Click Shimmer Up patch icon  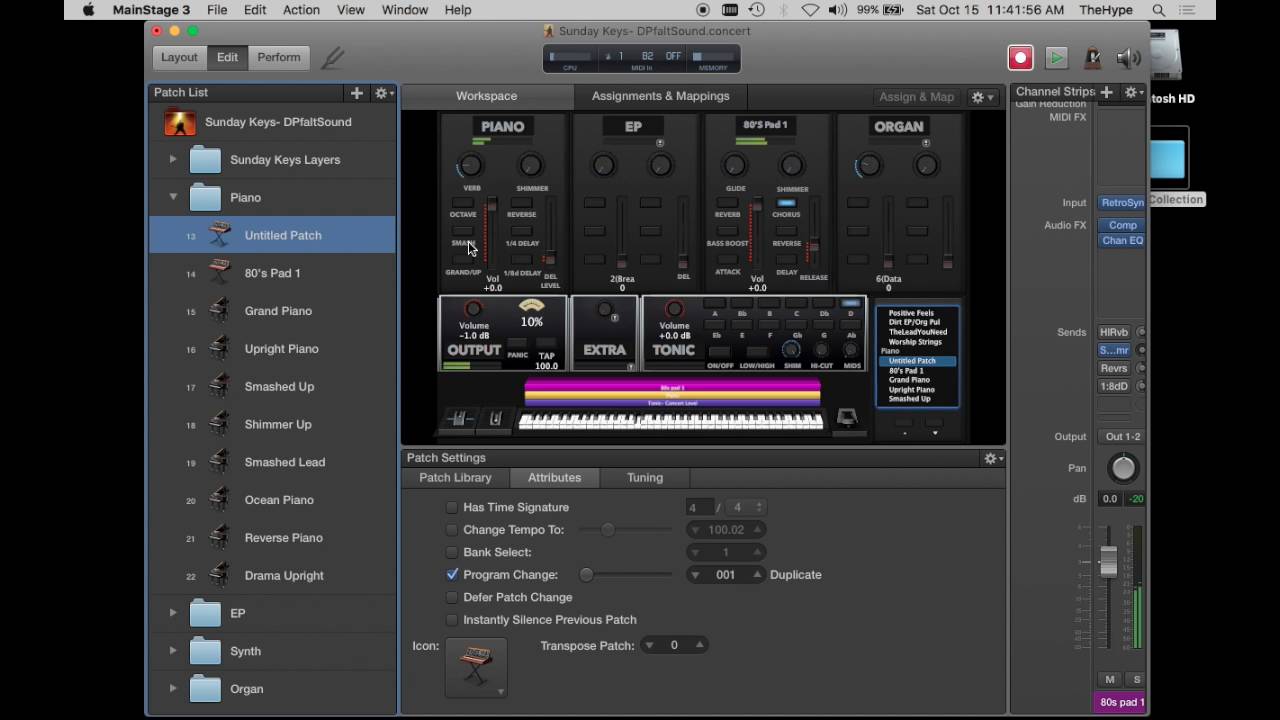point(220,424)
